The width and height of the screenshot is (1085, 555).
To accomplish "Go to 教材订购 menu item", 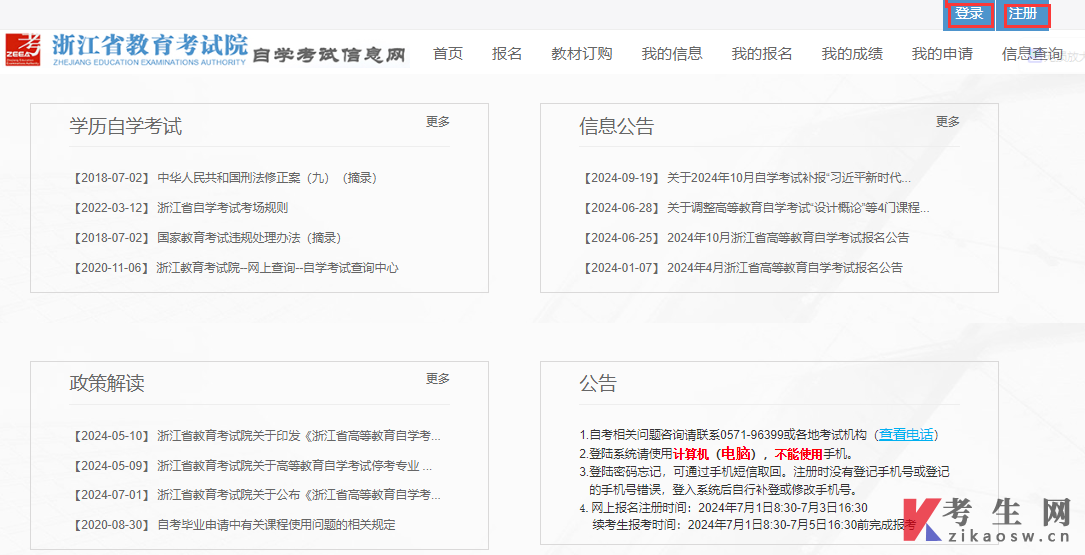I will pos(581,54).
